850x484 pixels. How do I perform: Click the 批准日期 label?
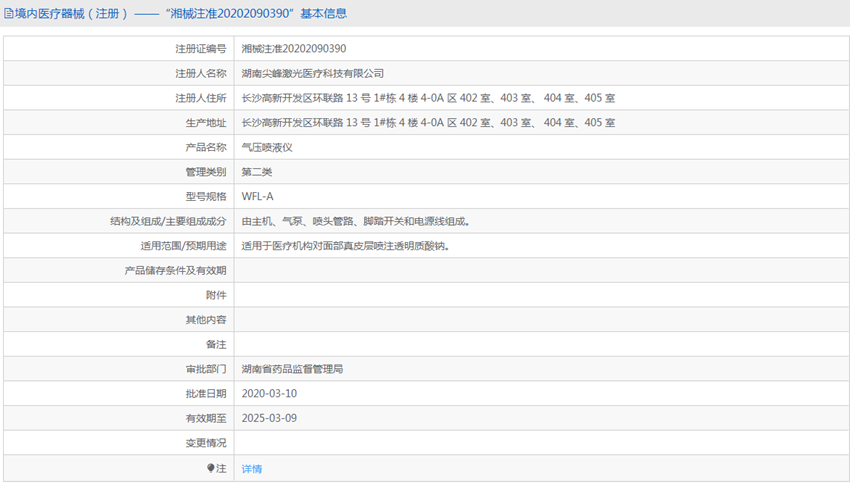206,394
